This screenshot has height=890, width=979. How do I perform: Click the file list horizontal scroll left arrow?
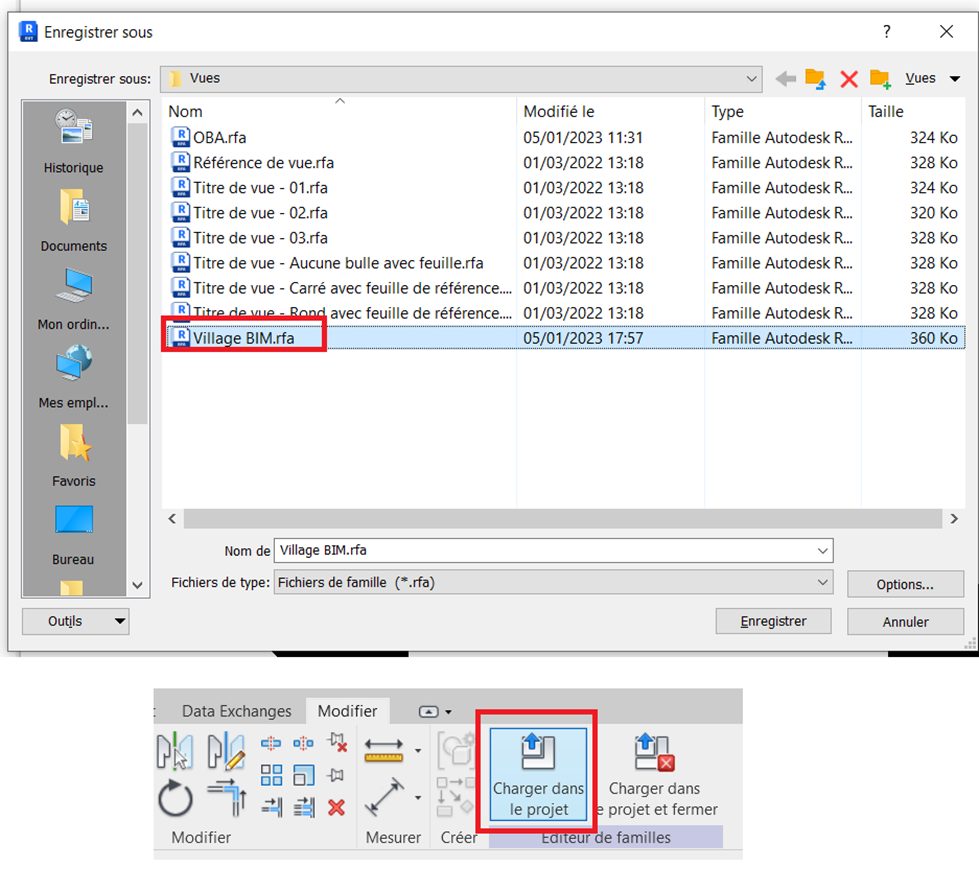172,519
